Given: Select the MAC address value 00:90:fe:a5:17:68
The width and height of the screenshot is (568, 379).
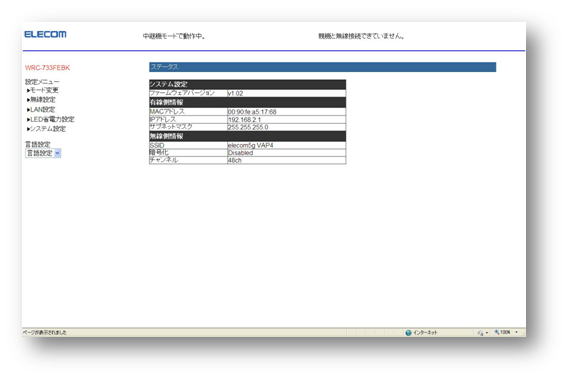Looking at the screenshot, I should [252, 112].
